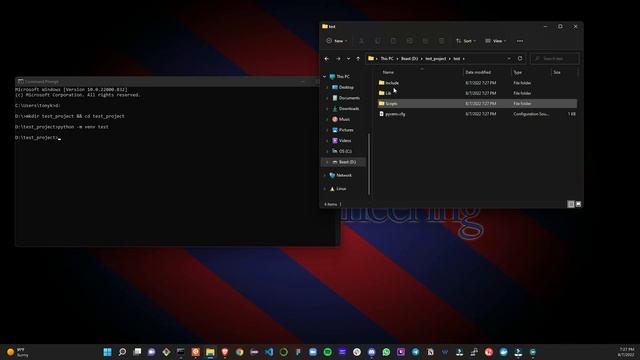This screenshot has height=360, width=640.
Task: Open the Sort dropdown in File Explorer
Action: pyautogui.click(x=465, y=41)
